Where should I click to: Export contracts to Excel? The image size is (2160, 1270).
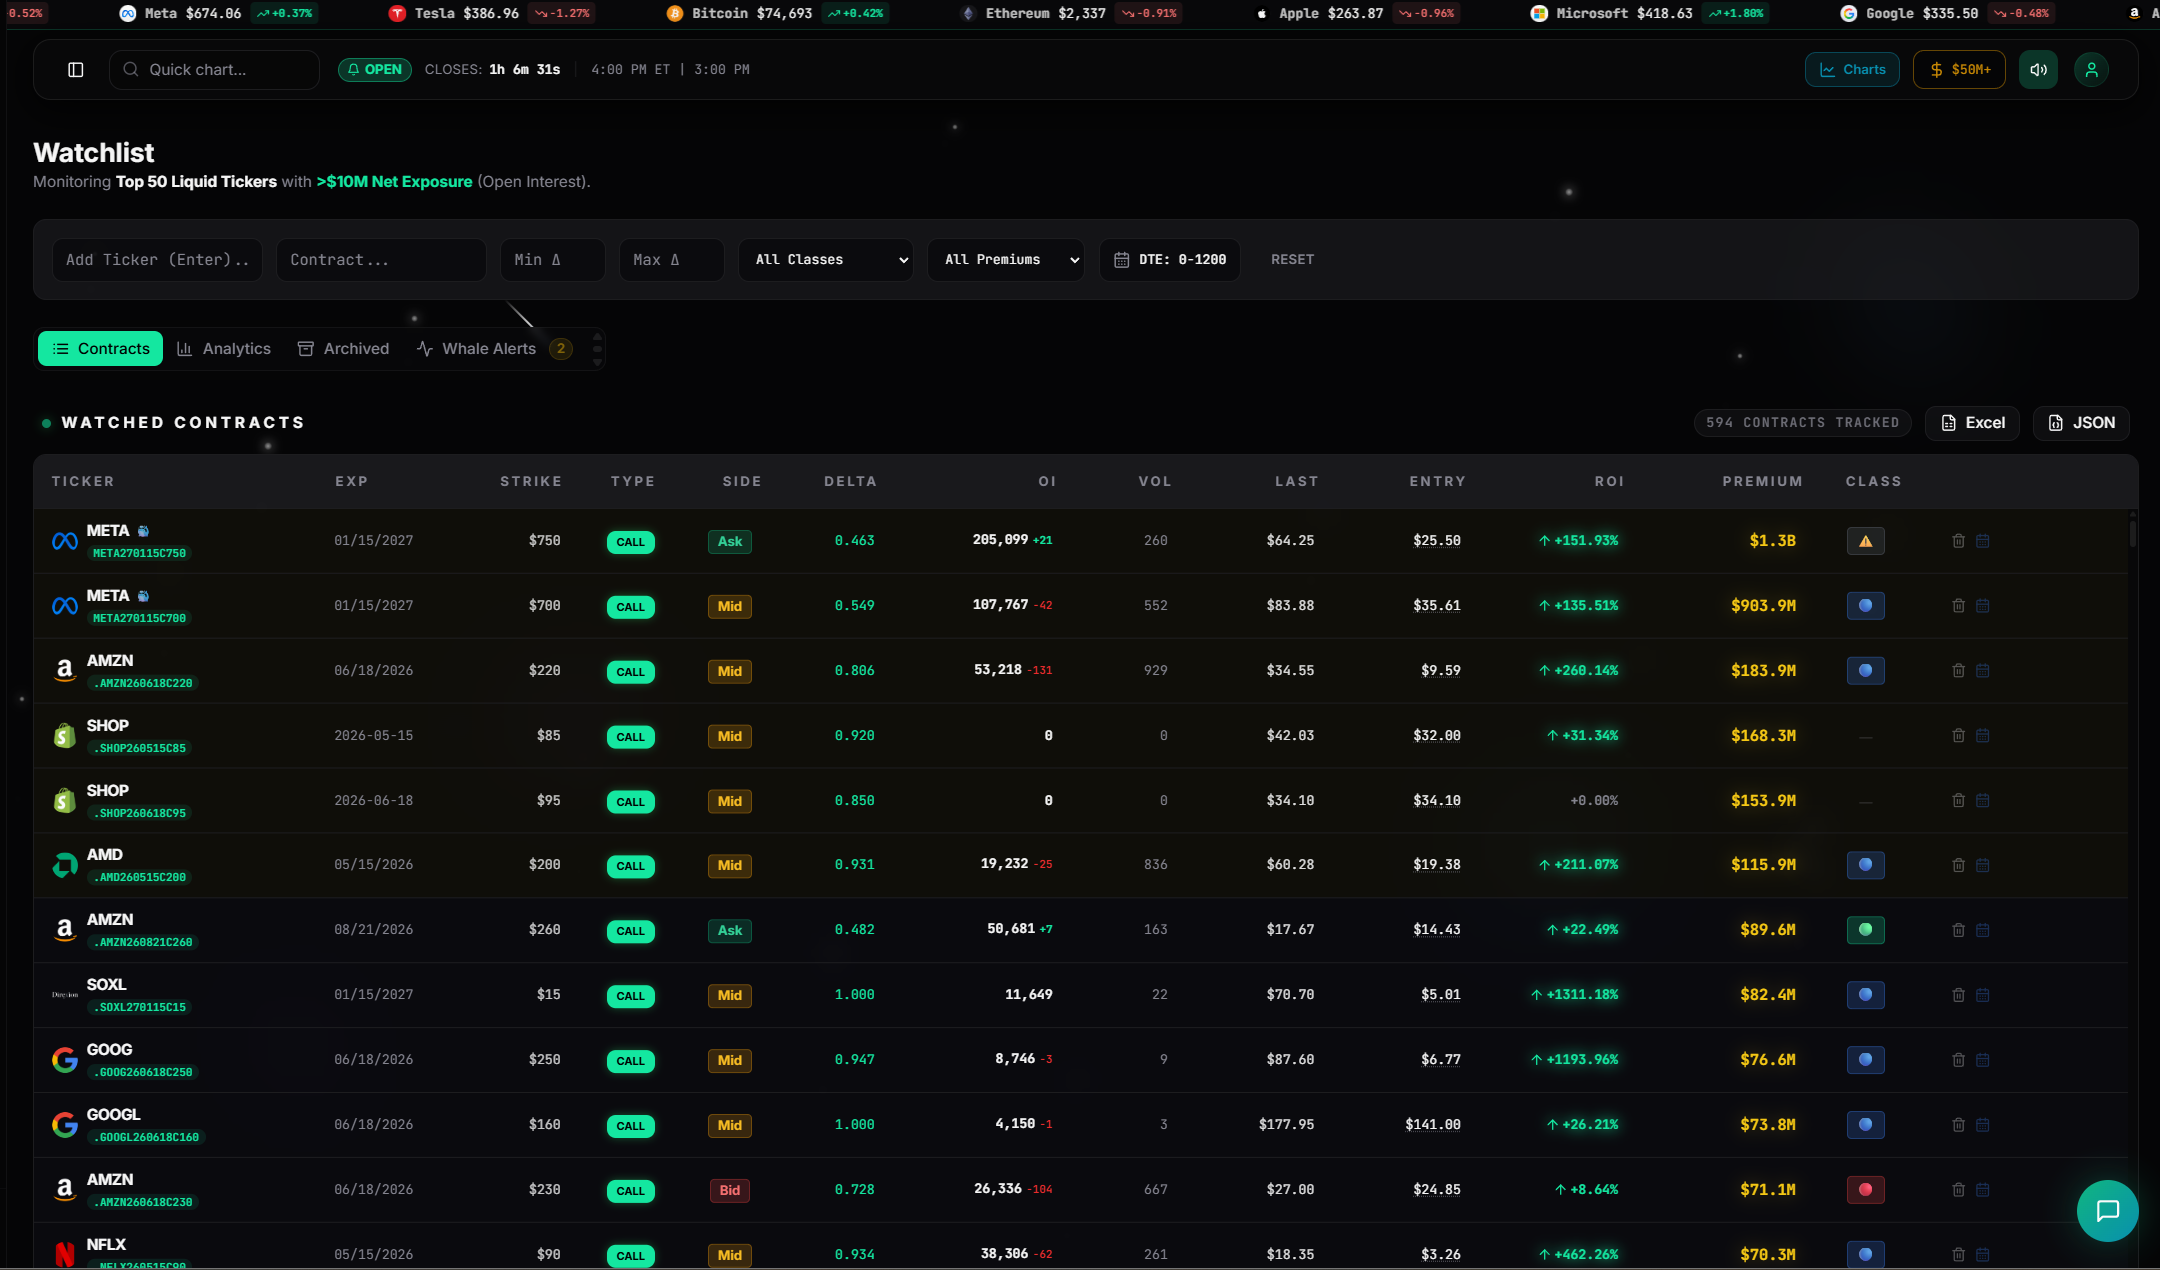(1973, 423)
